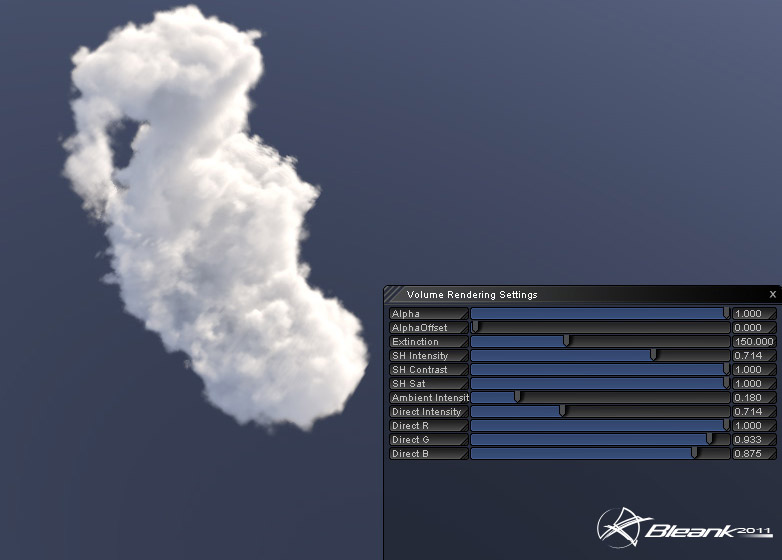Click the Ambient Intensity slider handle
This screenshot has height=560, width=782.
pyautogui.click(x=517, y=397)
